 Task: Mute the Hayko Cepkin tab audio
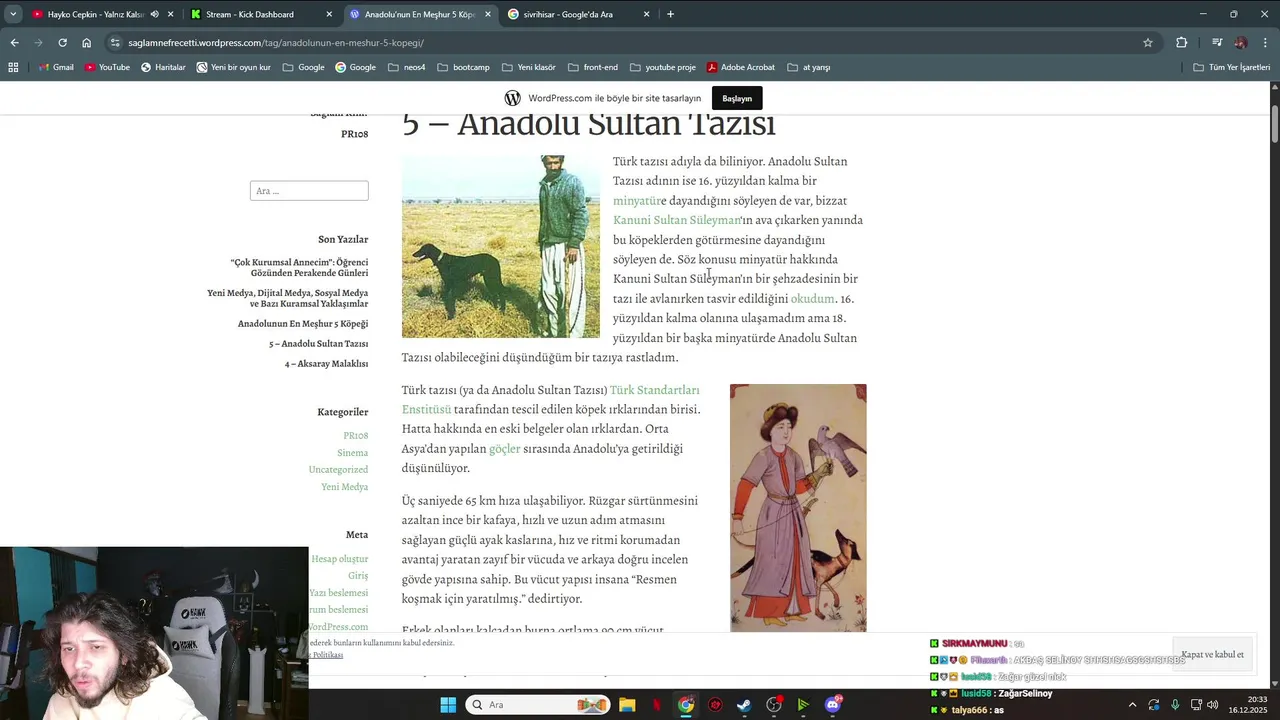(154, 14)
